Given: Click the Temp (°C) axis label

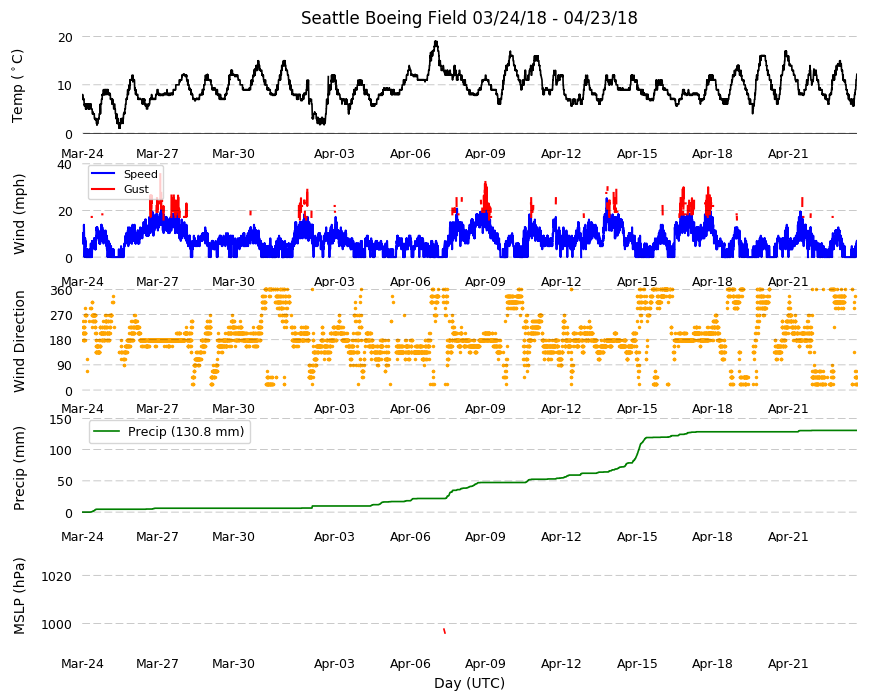Looking at the screenshot, I should coord(18,85).
